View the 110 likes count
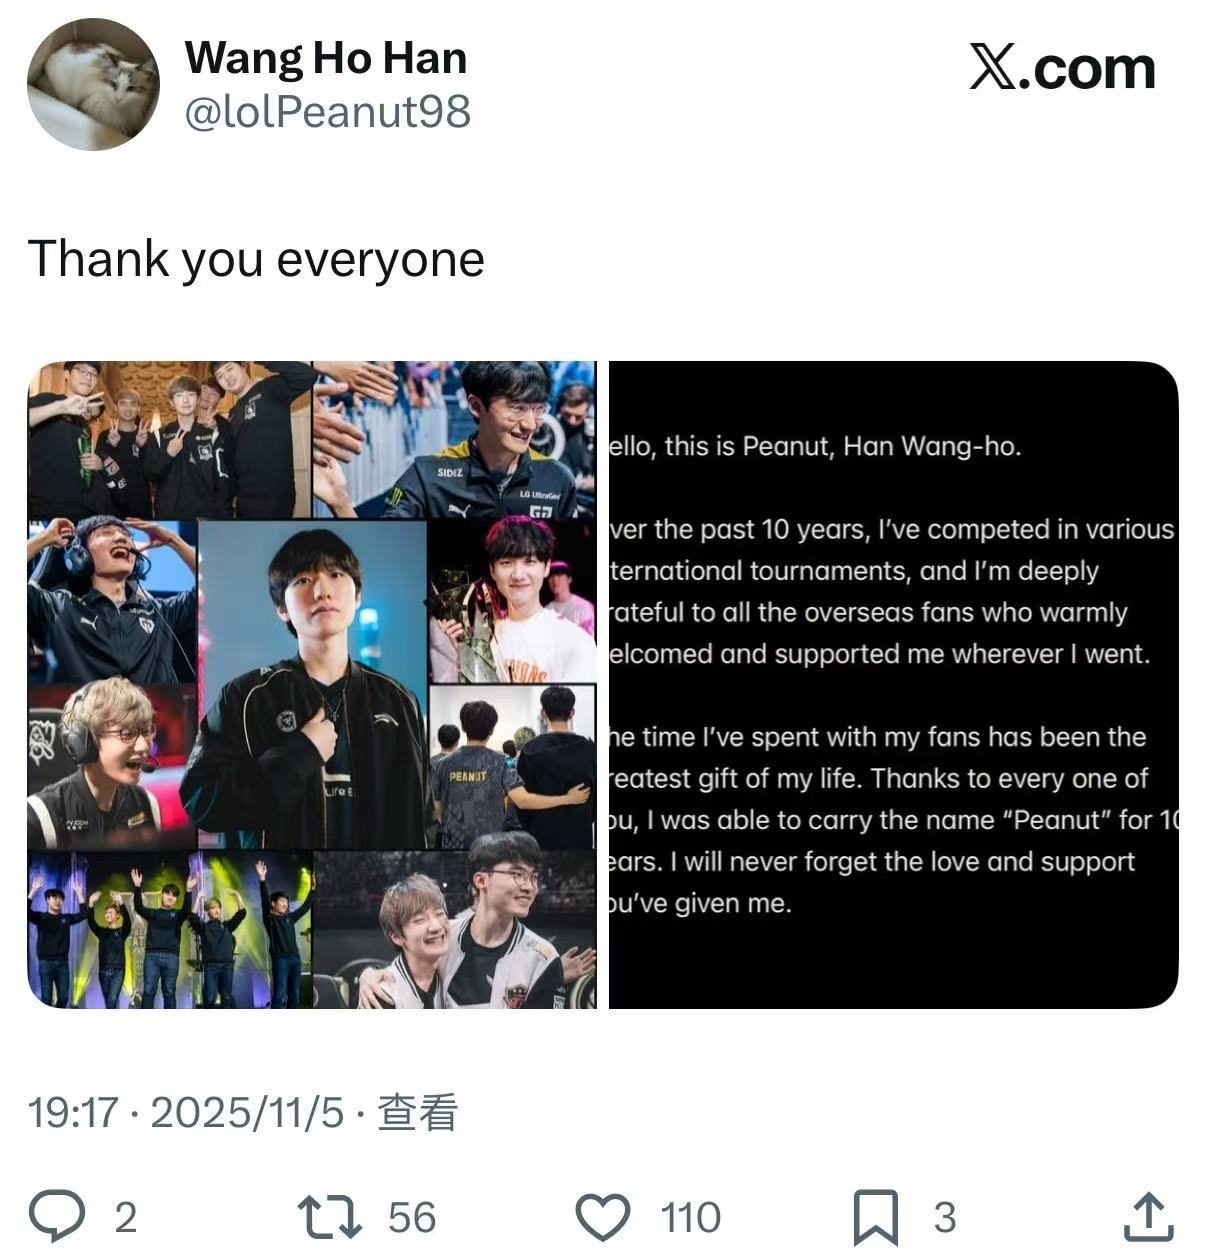 pyautogui.click(x=690, y=1218)
